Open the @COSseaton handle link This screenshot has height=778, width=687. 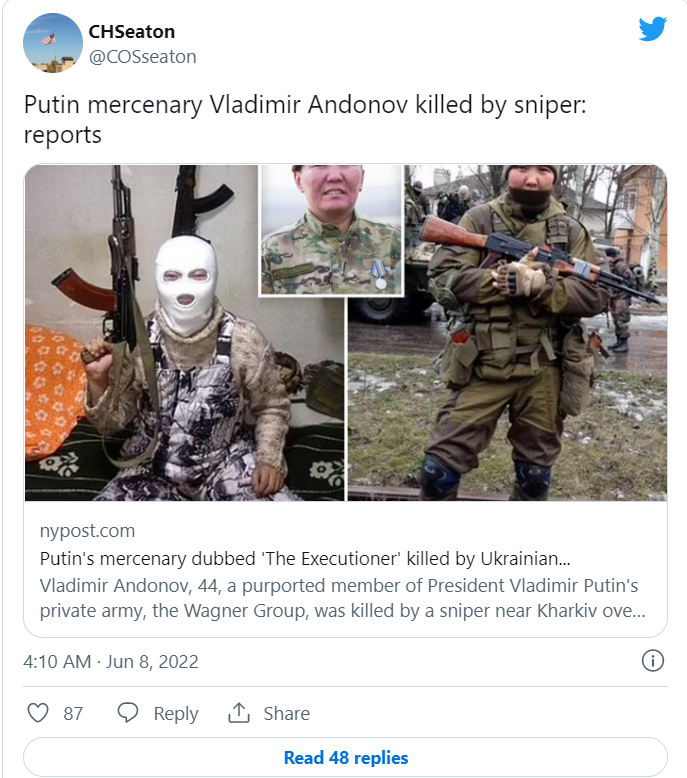pos(142,57)
